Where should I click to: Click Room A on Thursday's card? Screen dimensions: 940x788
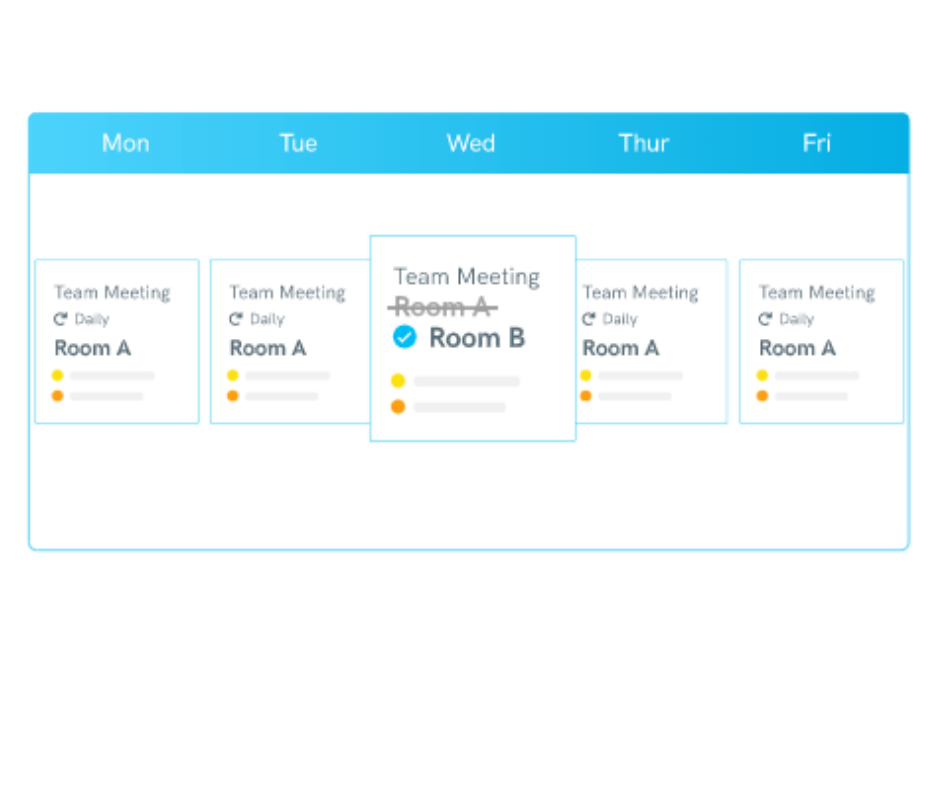coord(621,348)
